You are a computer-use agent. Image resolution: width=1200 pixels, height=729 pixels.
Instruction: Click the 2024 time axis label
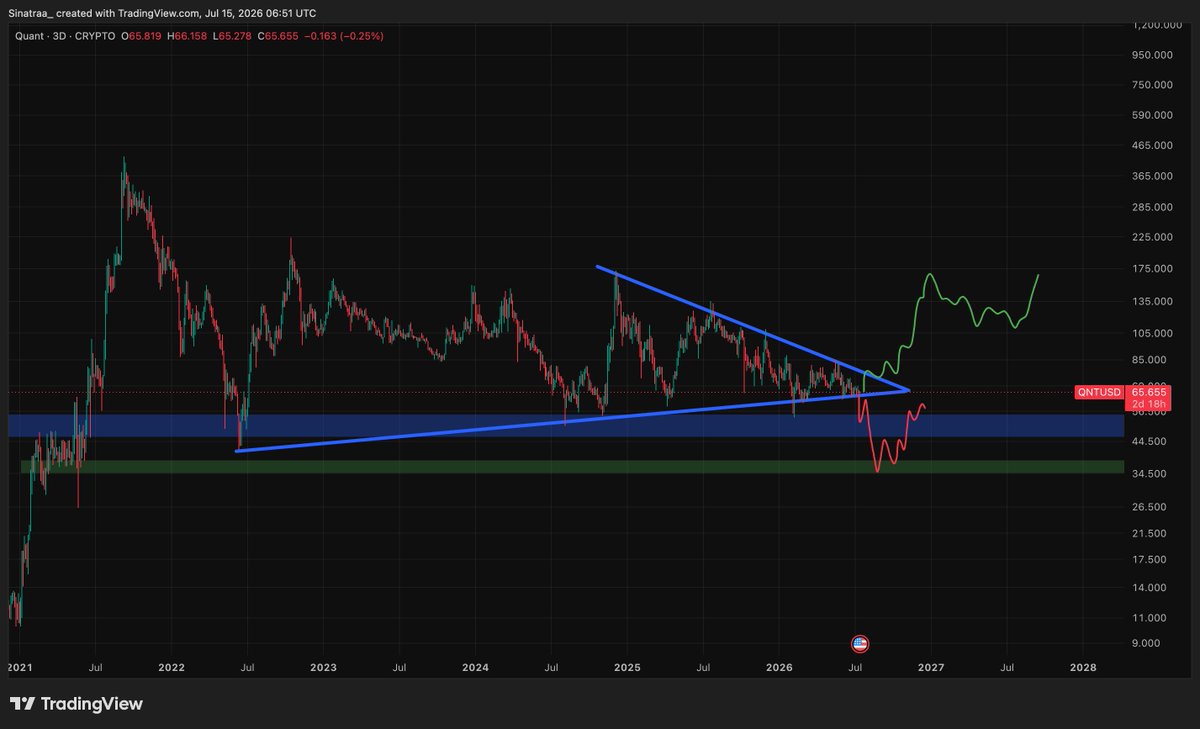[x=475, y=666]
